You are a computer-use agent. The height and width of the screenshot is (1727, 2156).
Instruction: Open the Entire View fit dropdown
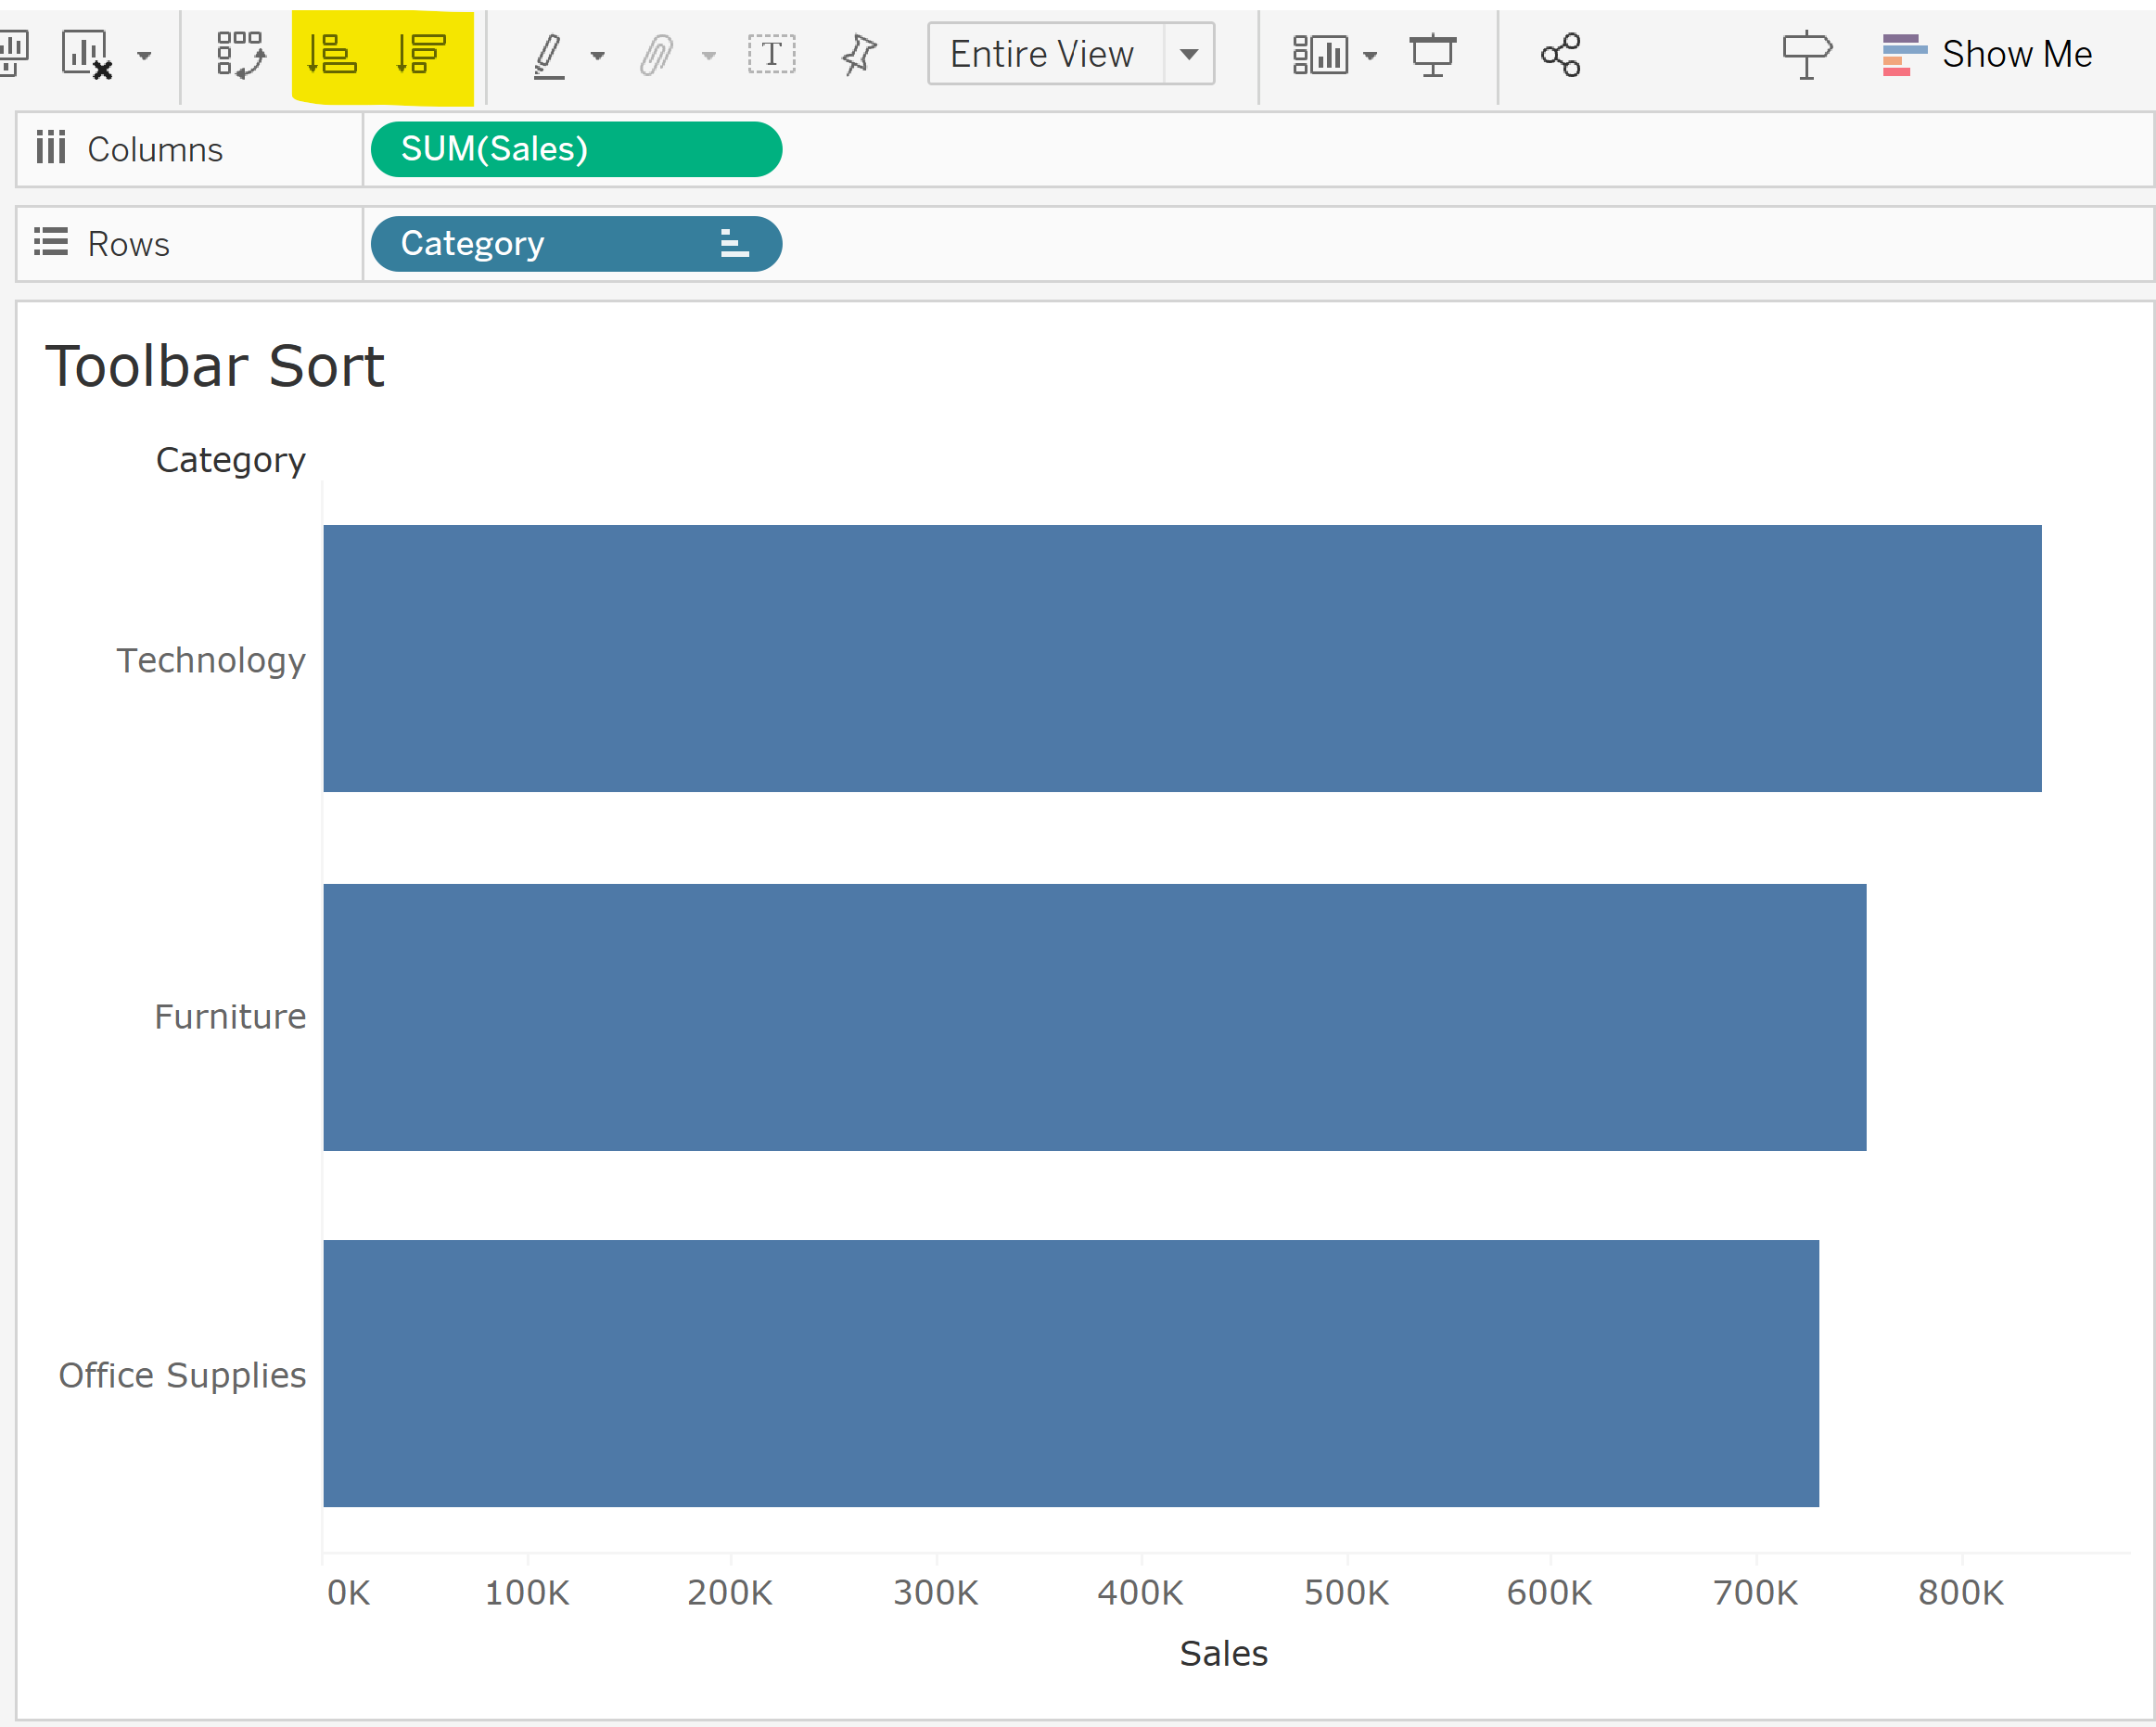(x=1189, y=54)
